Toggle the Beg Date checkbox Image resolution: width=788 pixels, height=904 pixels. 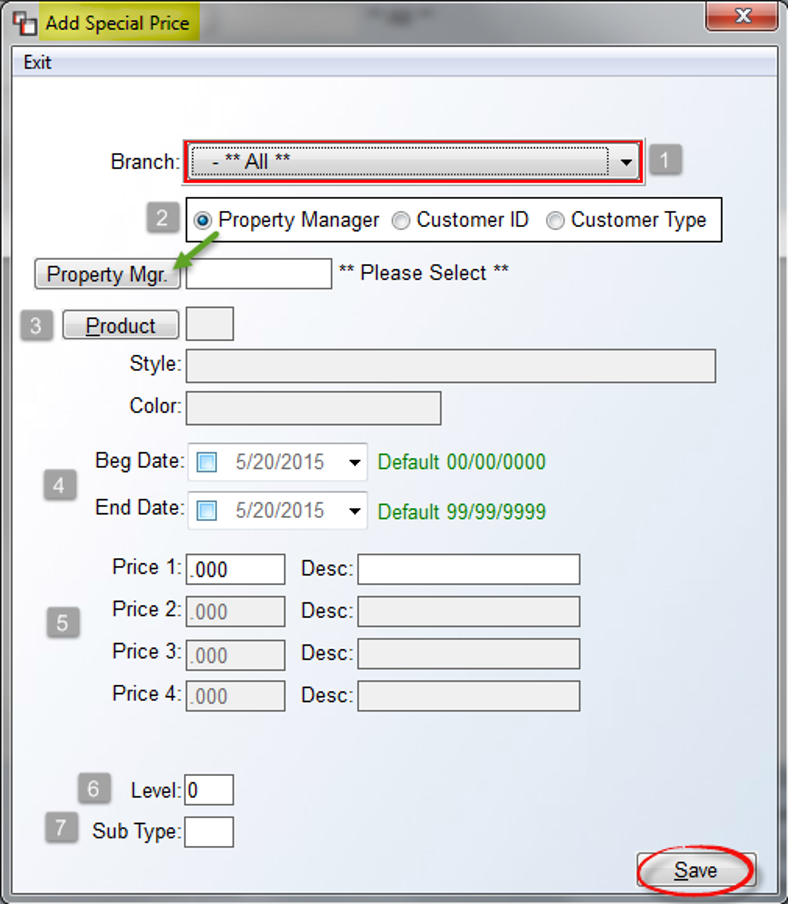(x=207, y=462)
